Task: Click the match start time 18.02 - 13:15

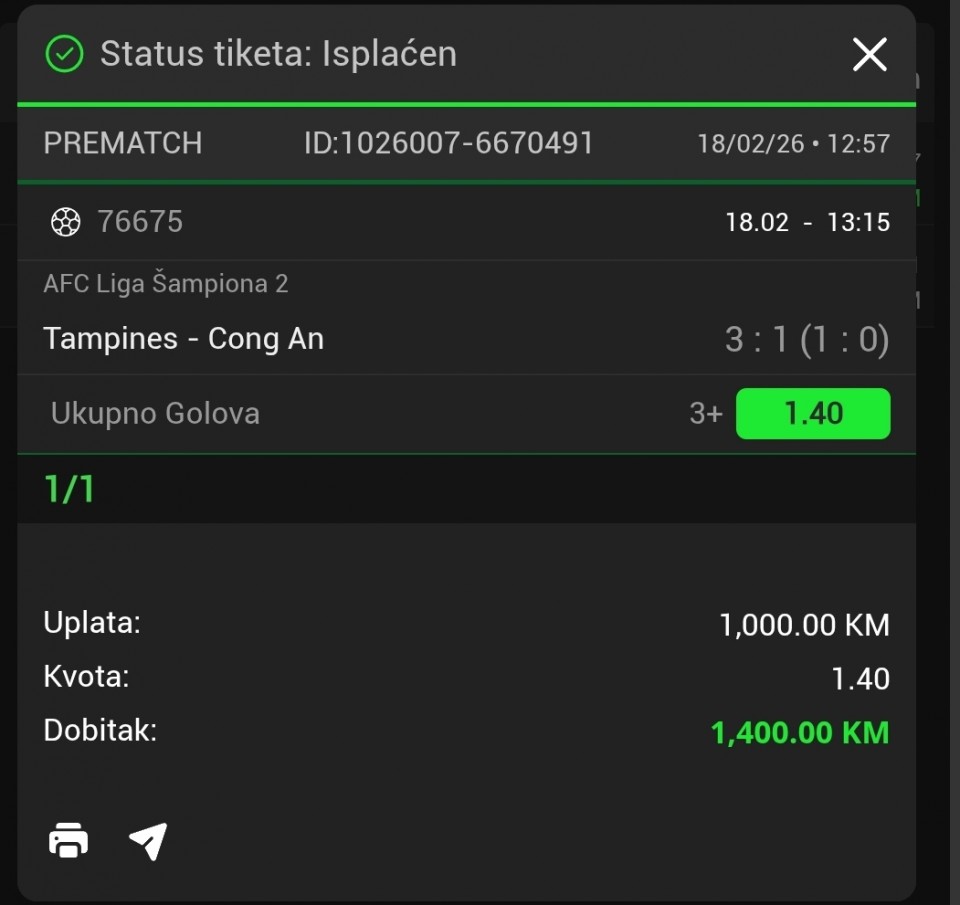Action: click(807, 222)
